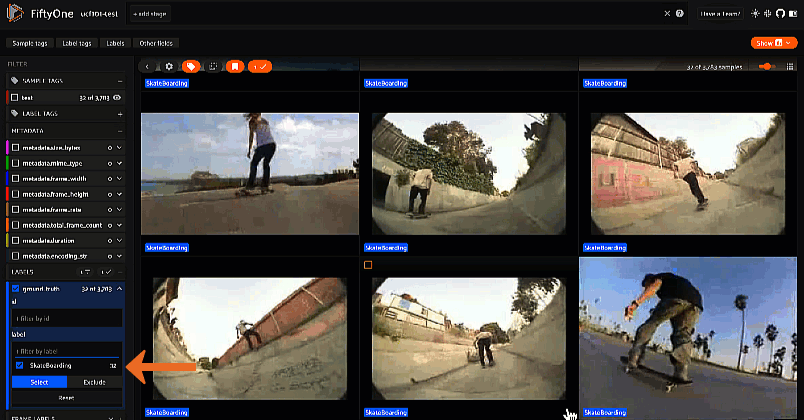
Task: Expand metadata.duration filter chevron
Action: pyautogui.click(x=119, y=241)
